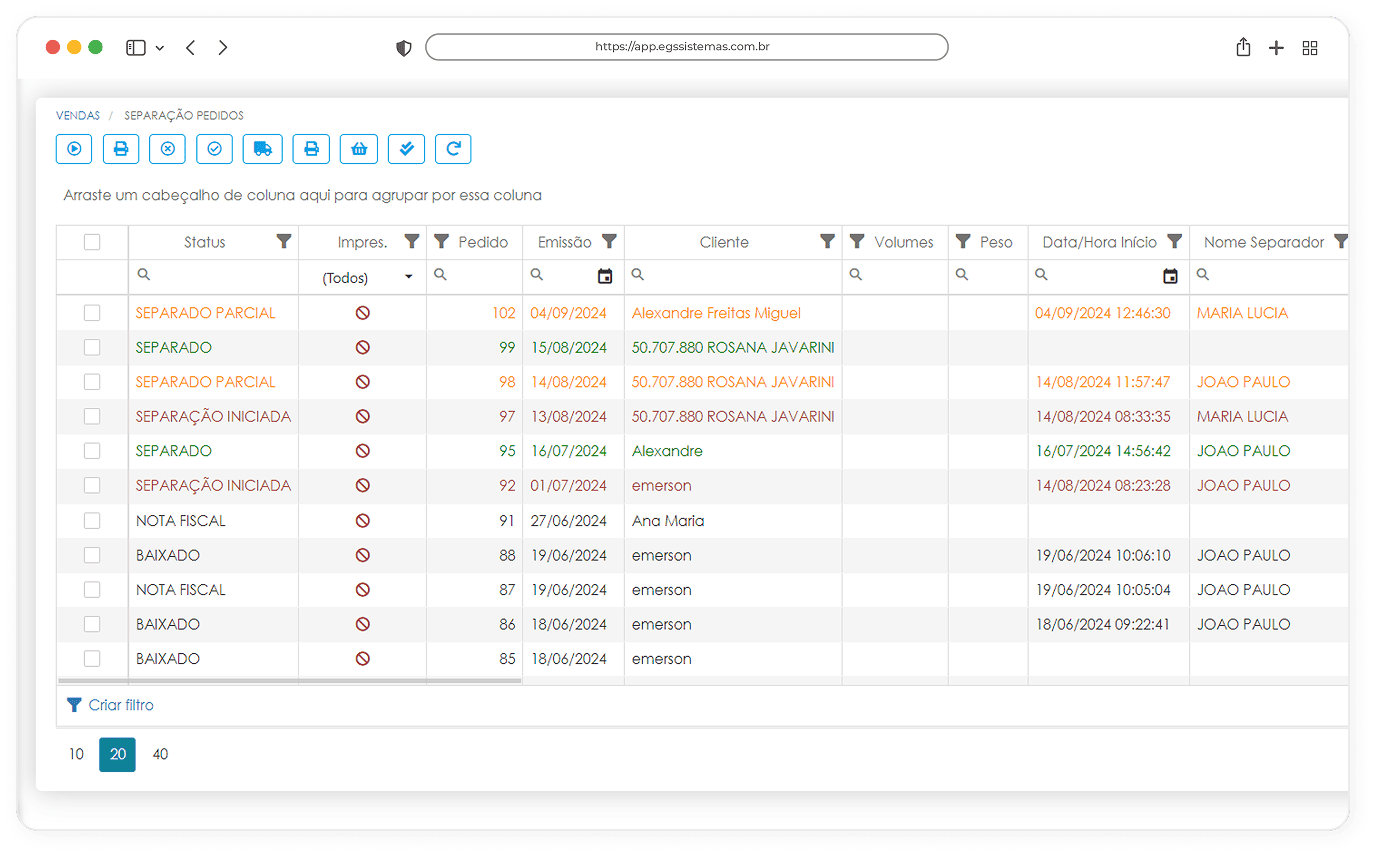Set page size to 40

160,754
